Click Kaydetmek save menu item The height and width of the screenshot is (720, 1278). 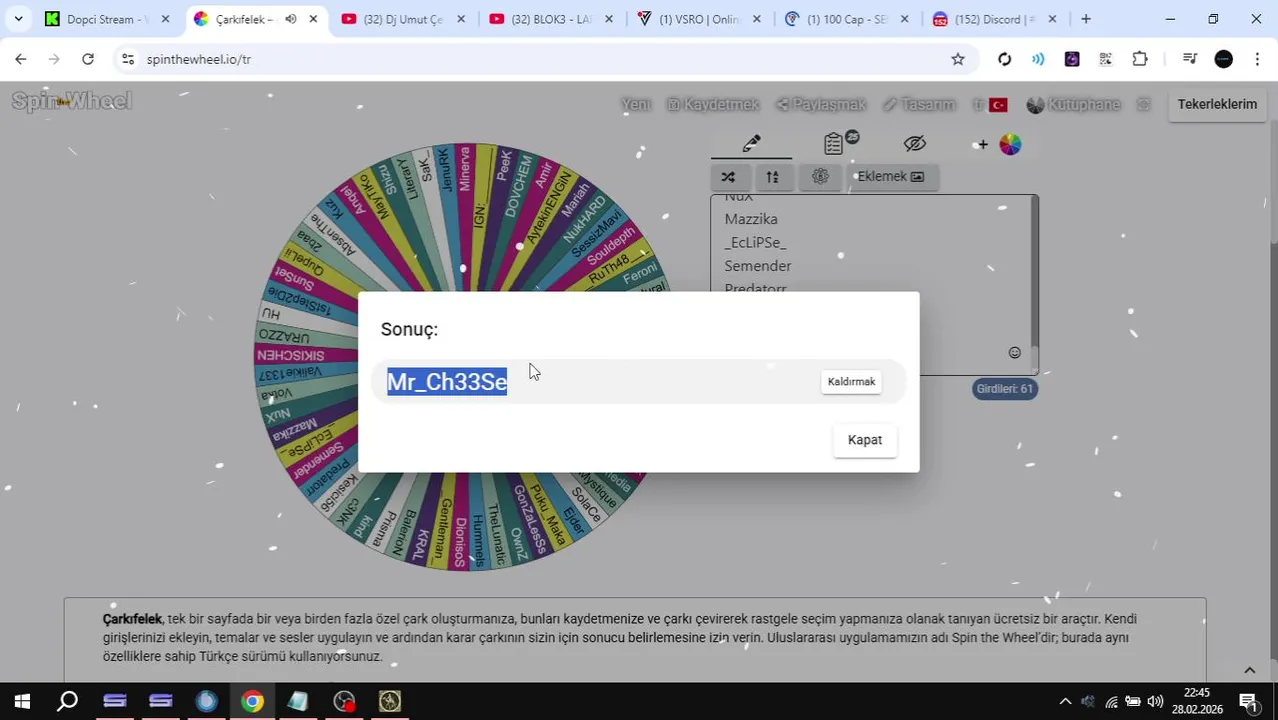coord(713,104)
